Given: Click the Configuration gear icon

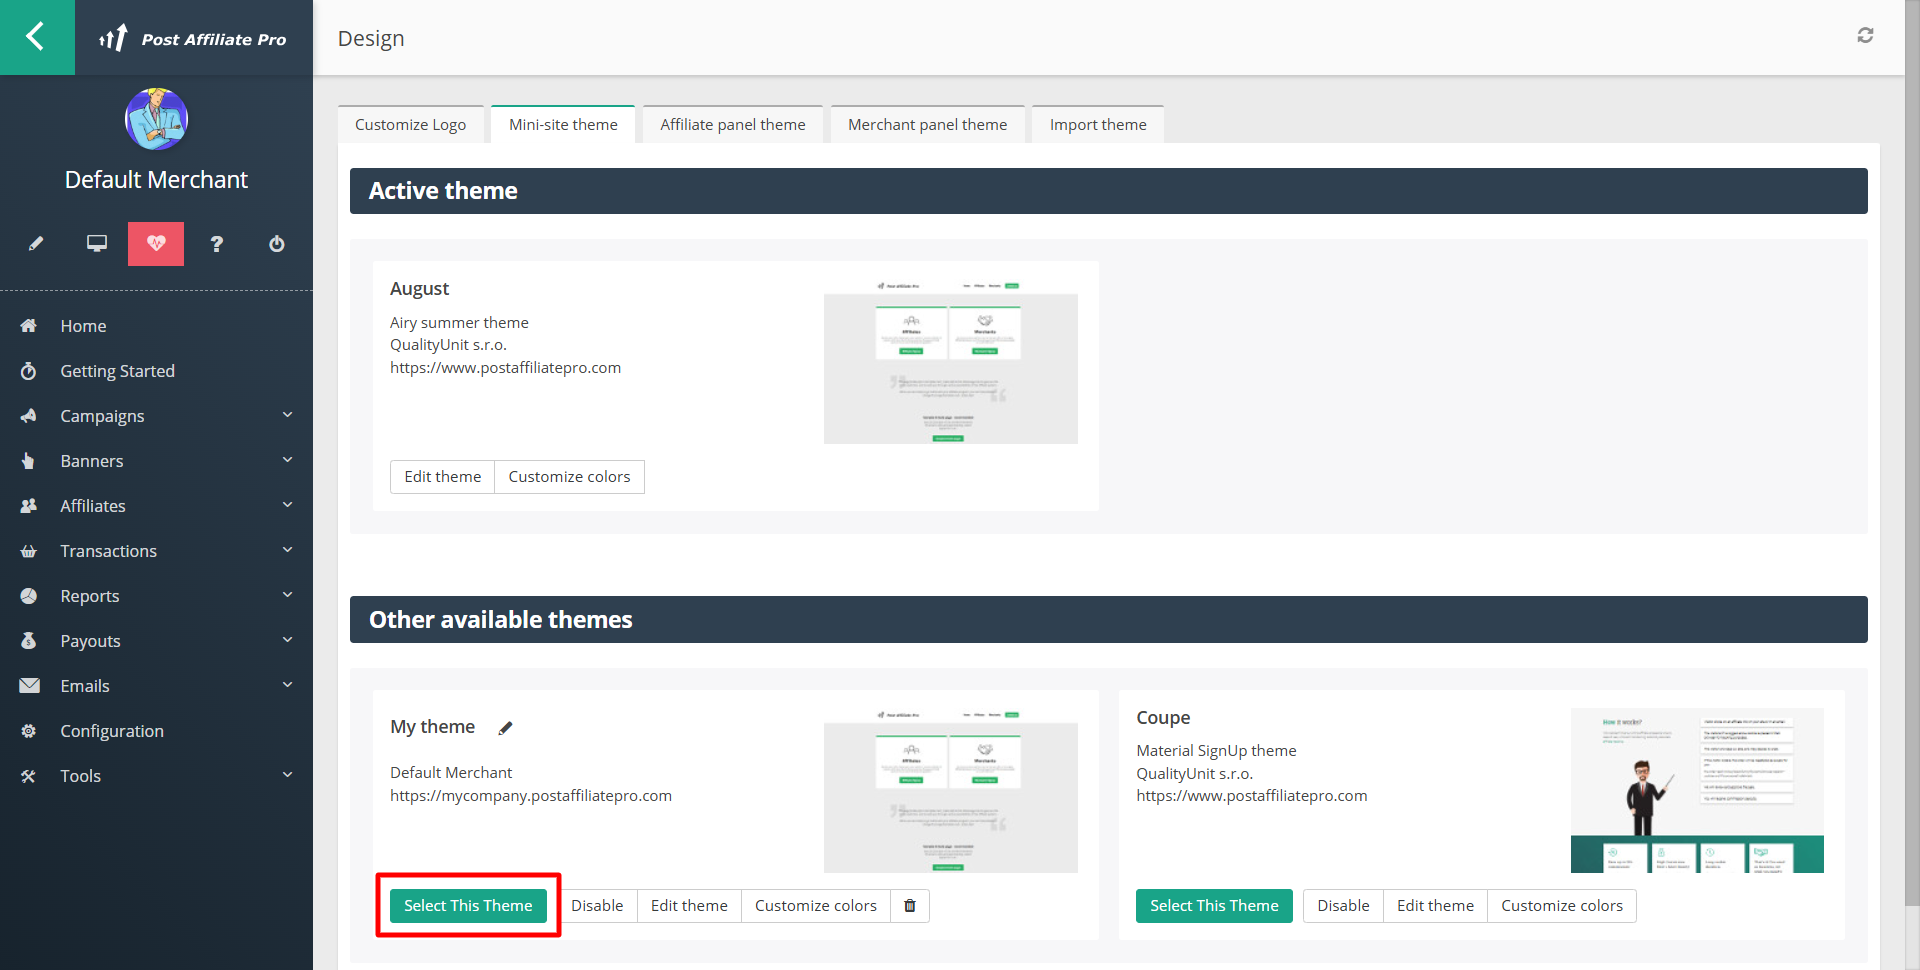Looking at the screenshot, I should click(29, 731).
